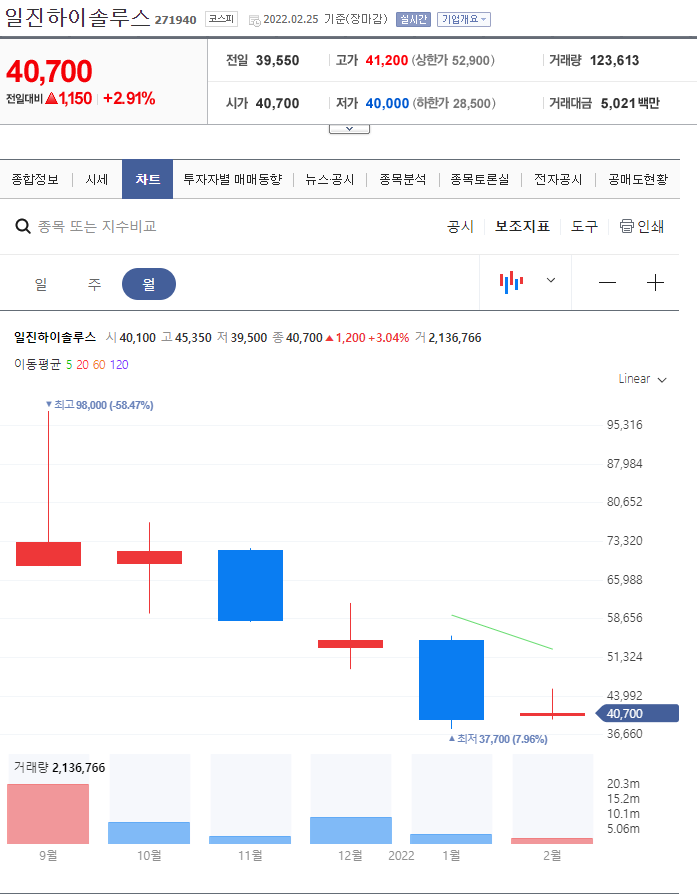The image size is (697, 894).
Task: Click the 12월 blue volume bar
Action: (351, 830)
